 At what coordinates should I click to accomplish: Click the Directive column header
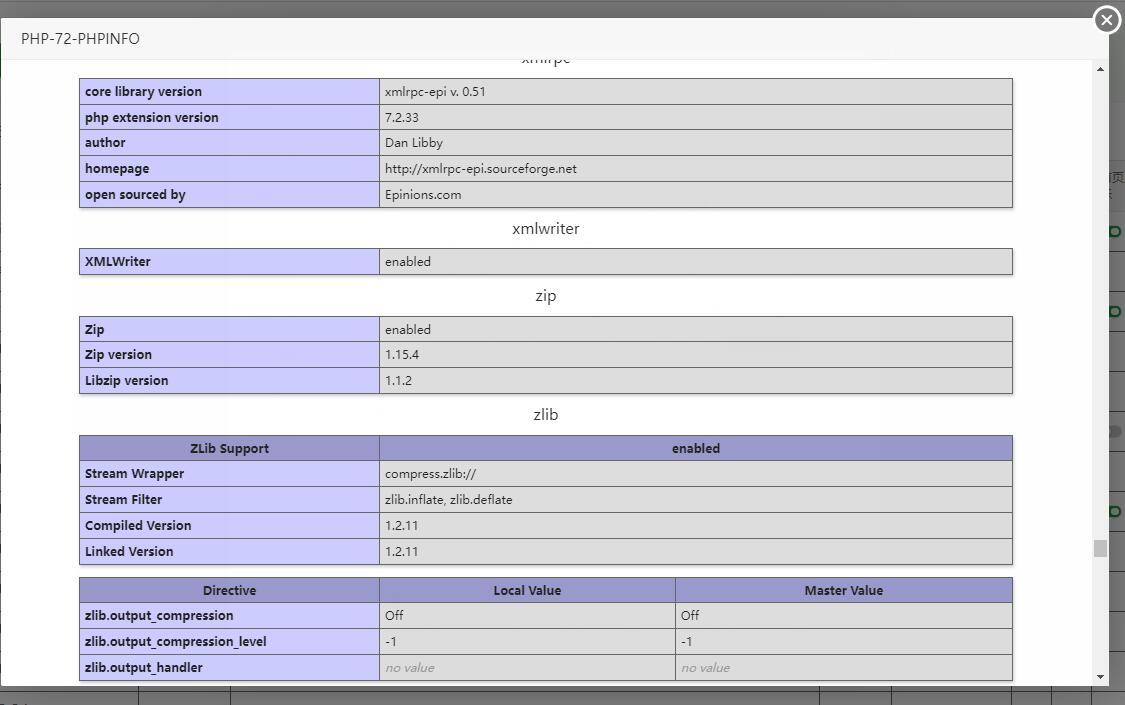click(x=229, y=591)
